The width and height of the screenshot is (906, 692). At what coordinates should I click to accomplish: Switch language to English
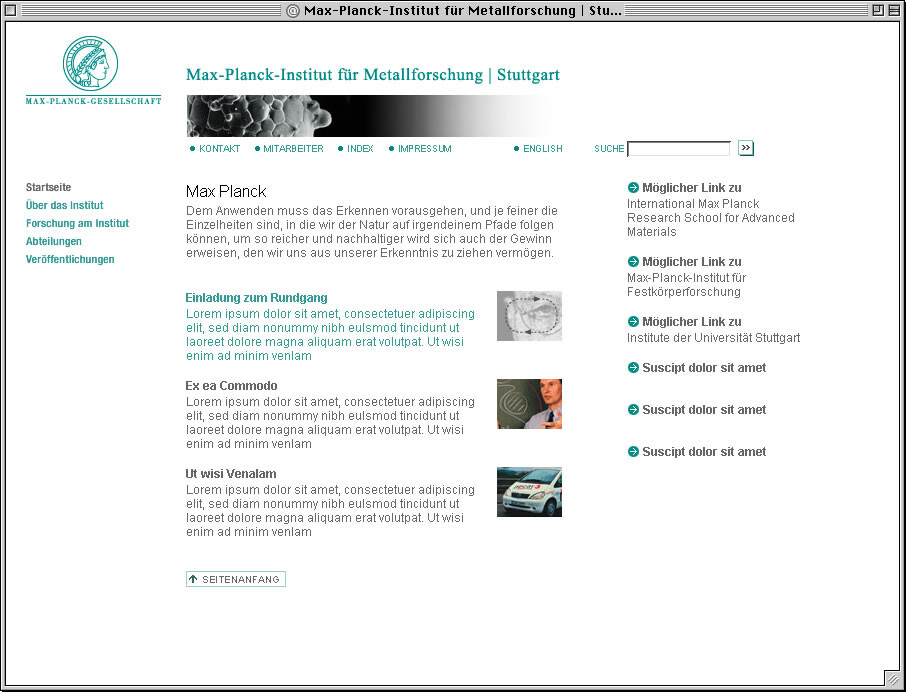543,148
